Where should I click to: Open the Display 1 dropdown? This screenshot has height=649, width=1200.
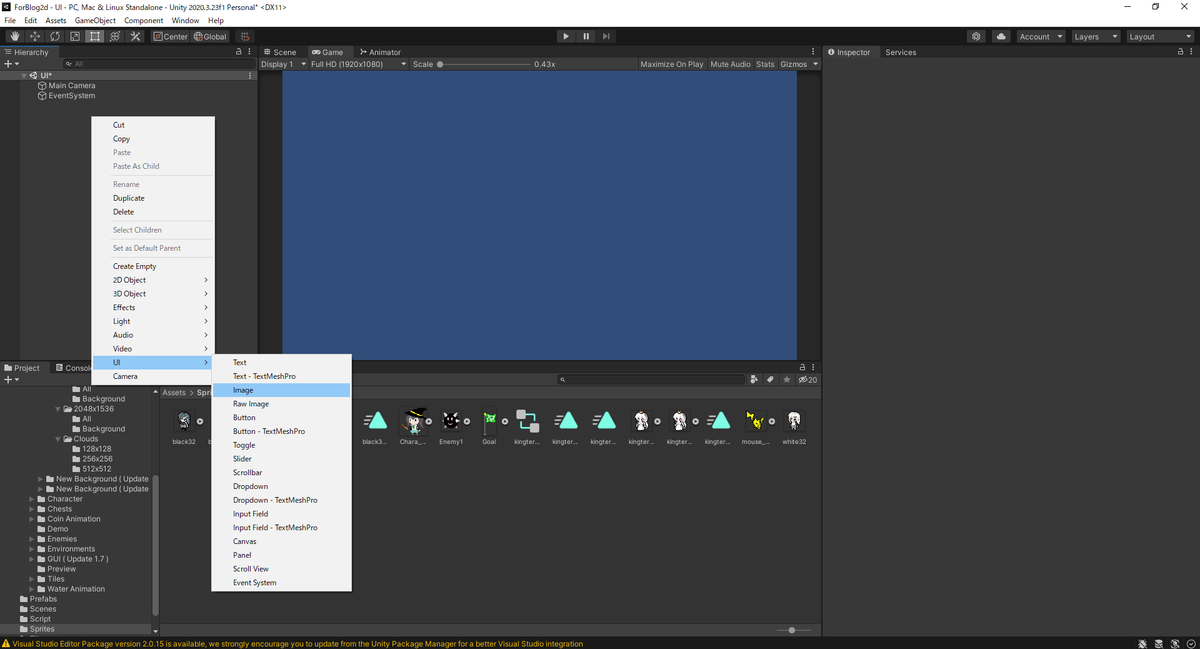coord(283,63)
